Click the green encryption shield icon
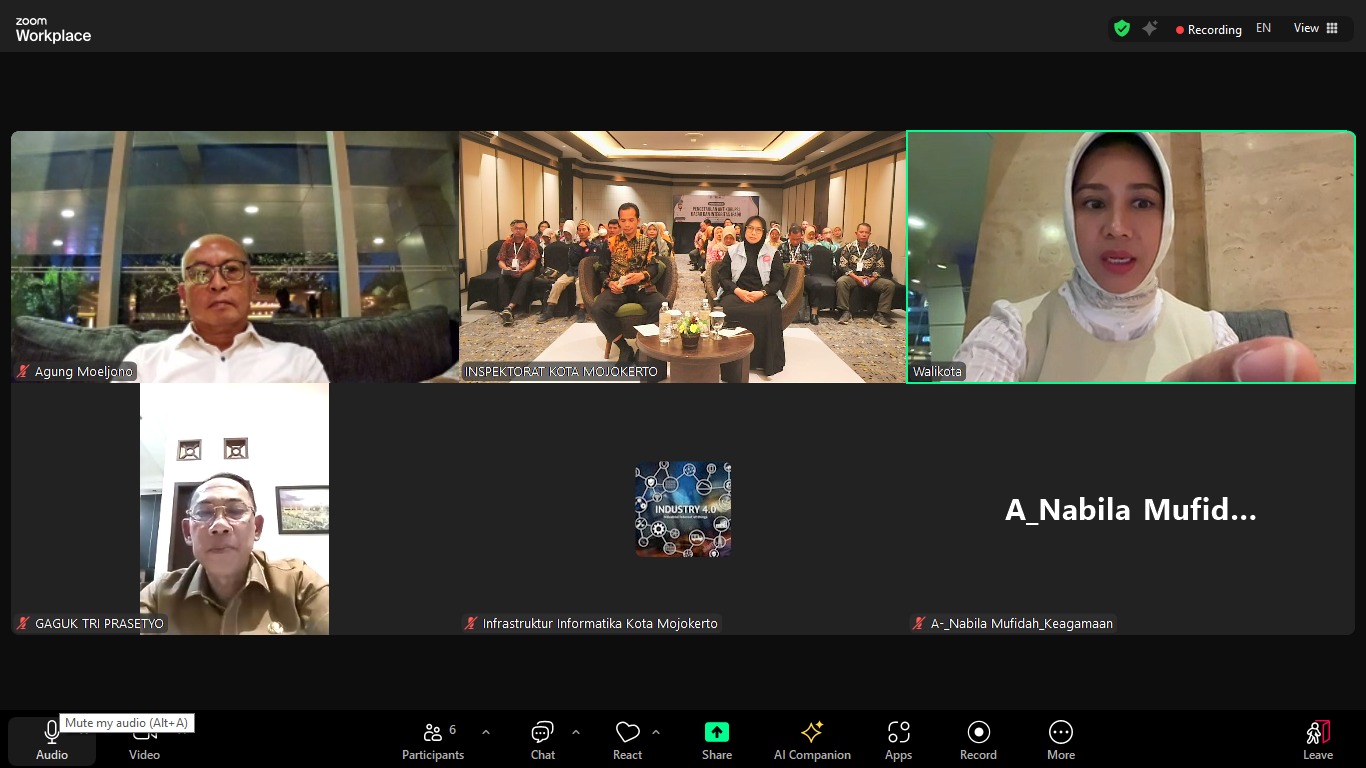This screenshot has height=768, width=1366. pos(1122,29)
